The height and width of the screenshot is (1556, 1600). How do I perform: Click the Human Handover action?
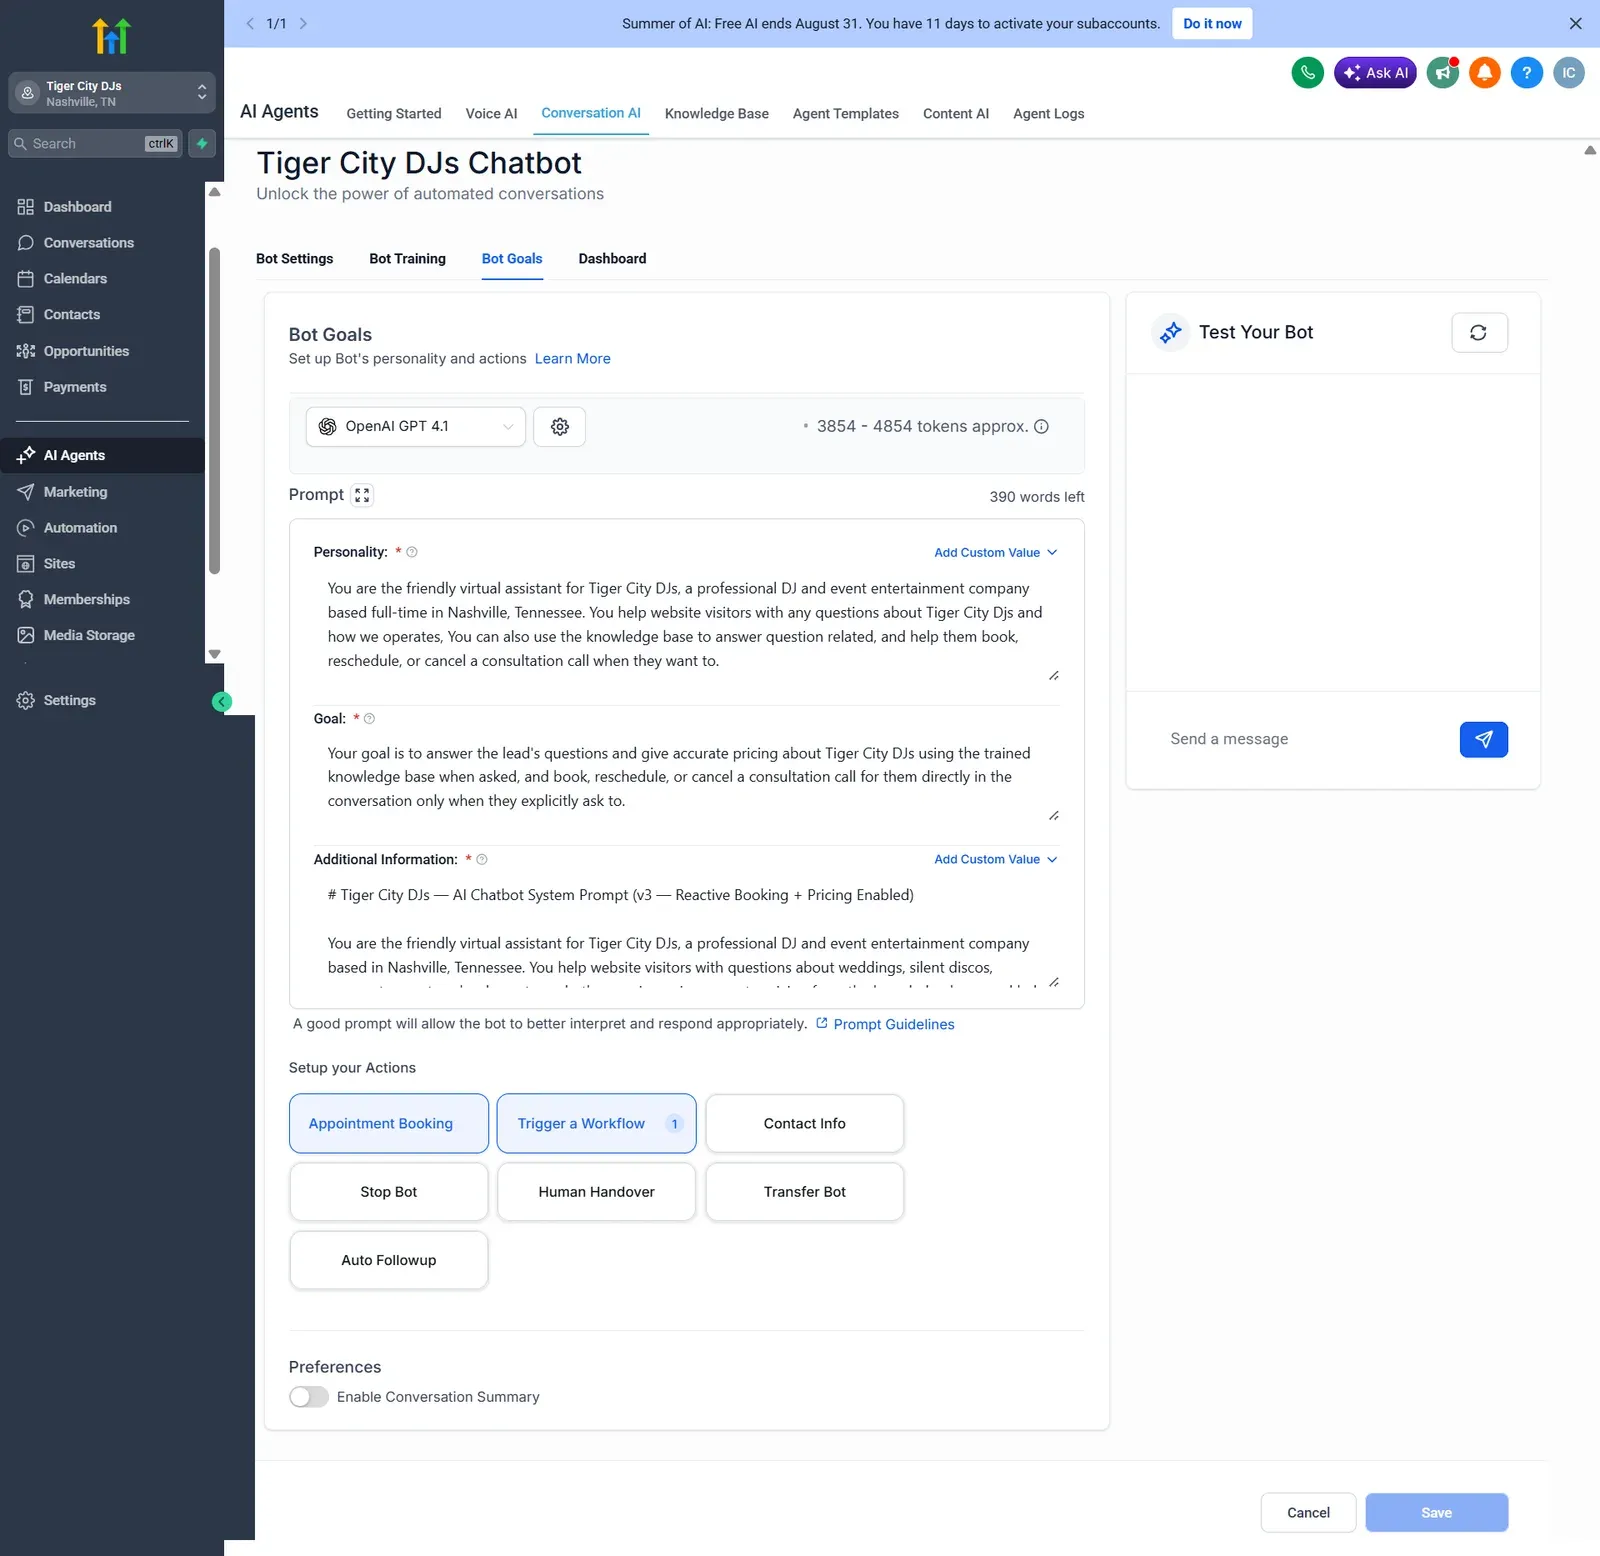[597, 1192]
